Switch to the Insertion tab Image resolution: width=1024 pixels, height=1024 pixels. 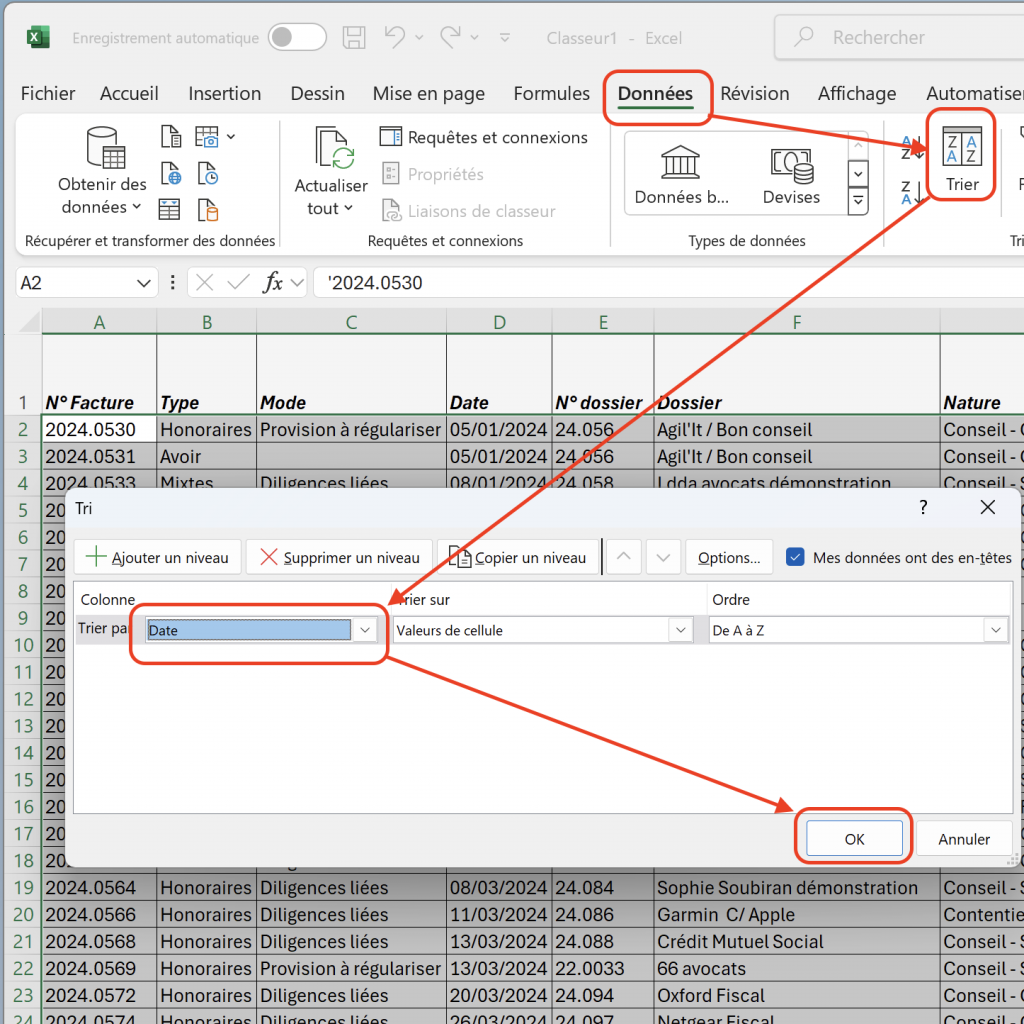click(x=224, y=94)
